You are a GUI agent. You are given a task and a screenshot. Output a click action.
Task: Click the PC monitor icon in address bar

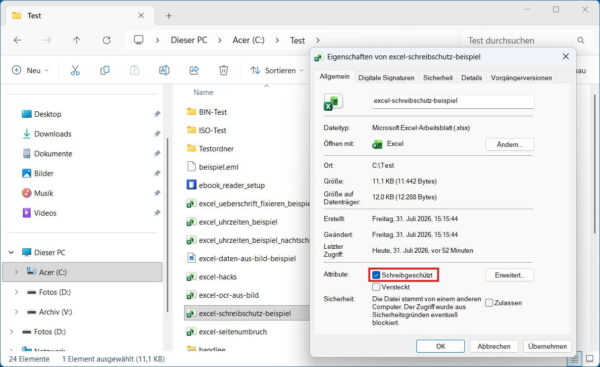pos(139,40)
